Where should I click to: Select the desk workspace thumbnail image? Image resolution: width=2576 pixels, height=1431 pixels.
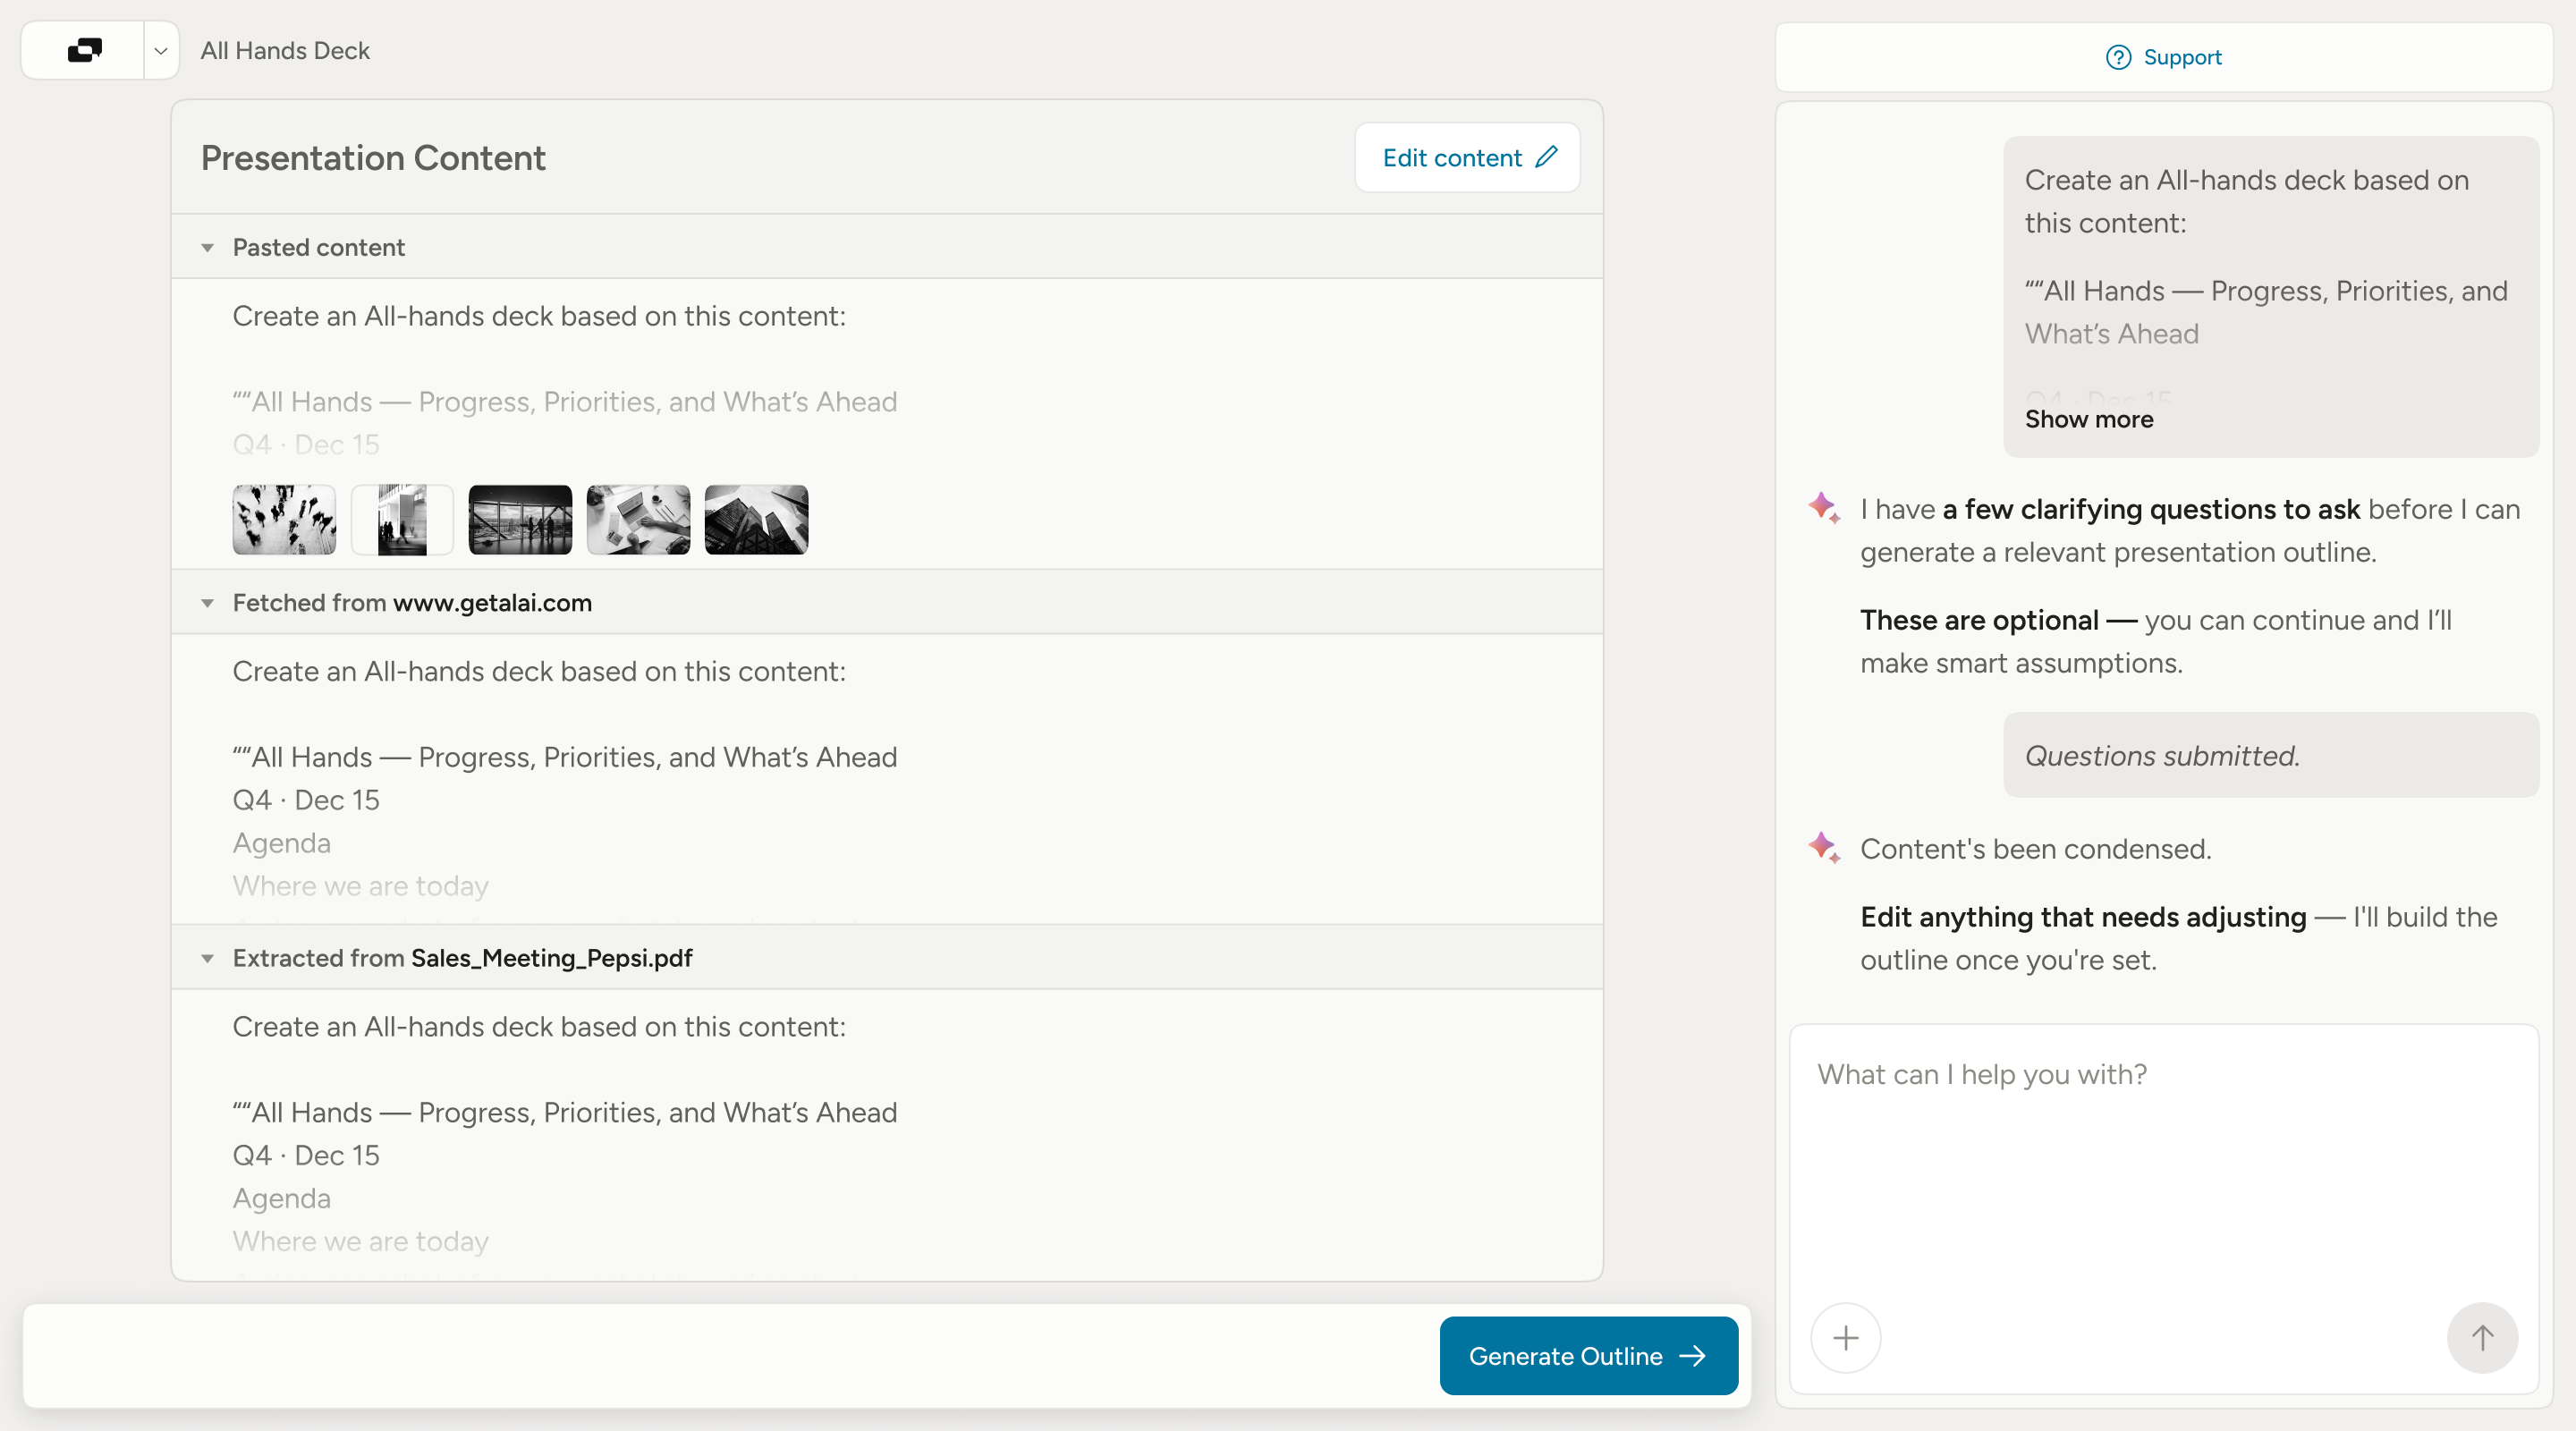(638, 520)
